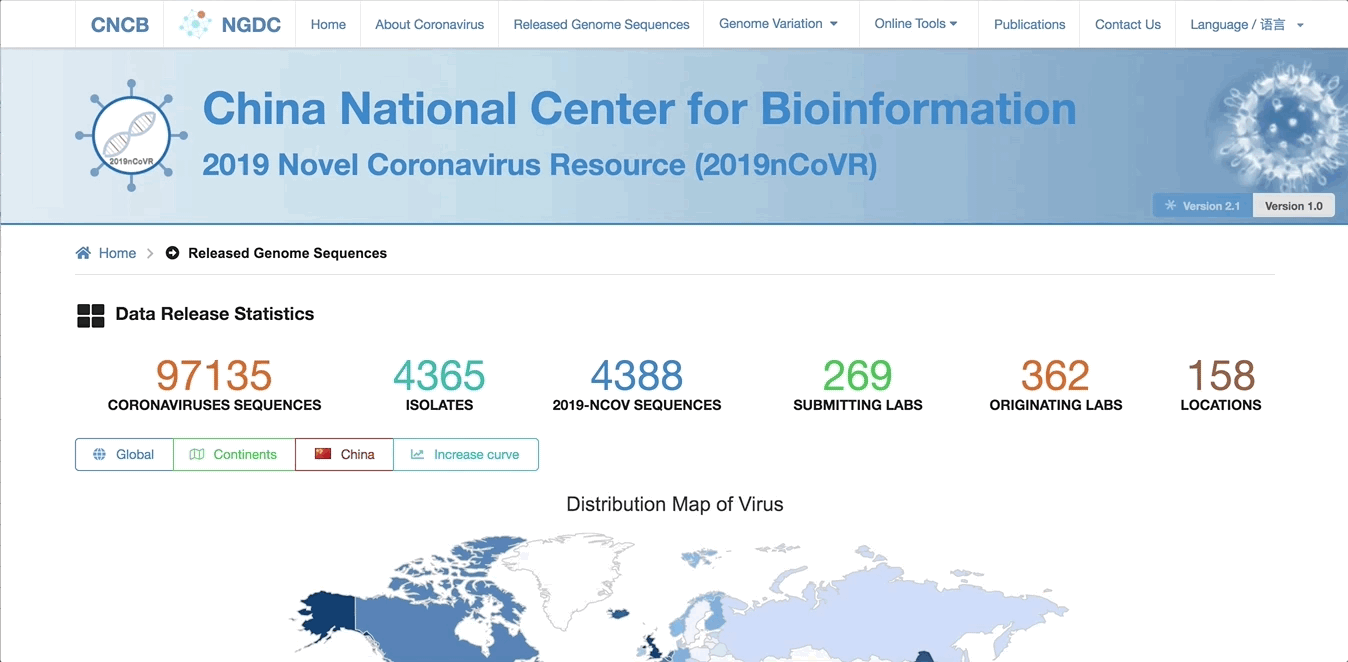Click the China National Center for Bioinformation title
Screen dimensions: 1348x662
tap(640, 108)
